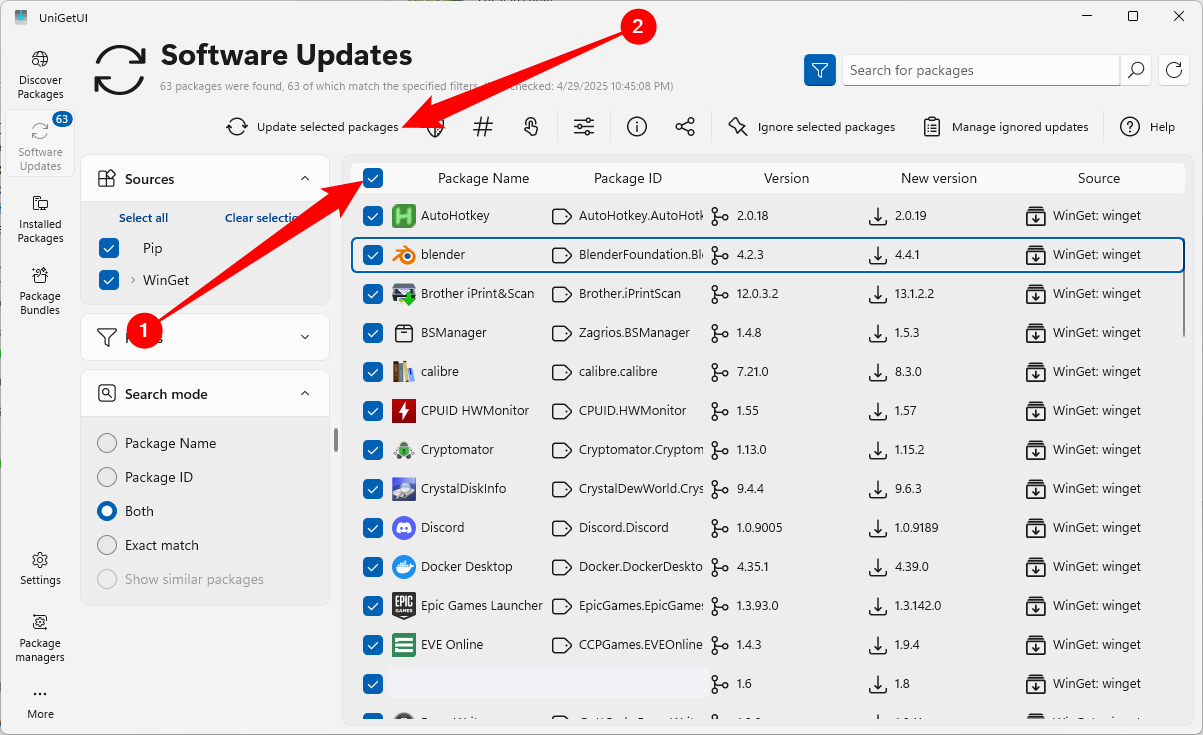Show package details info icon
This screenshot has width=1203, height=735.
tap(637, 127)
